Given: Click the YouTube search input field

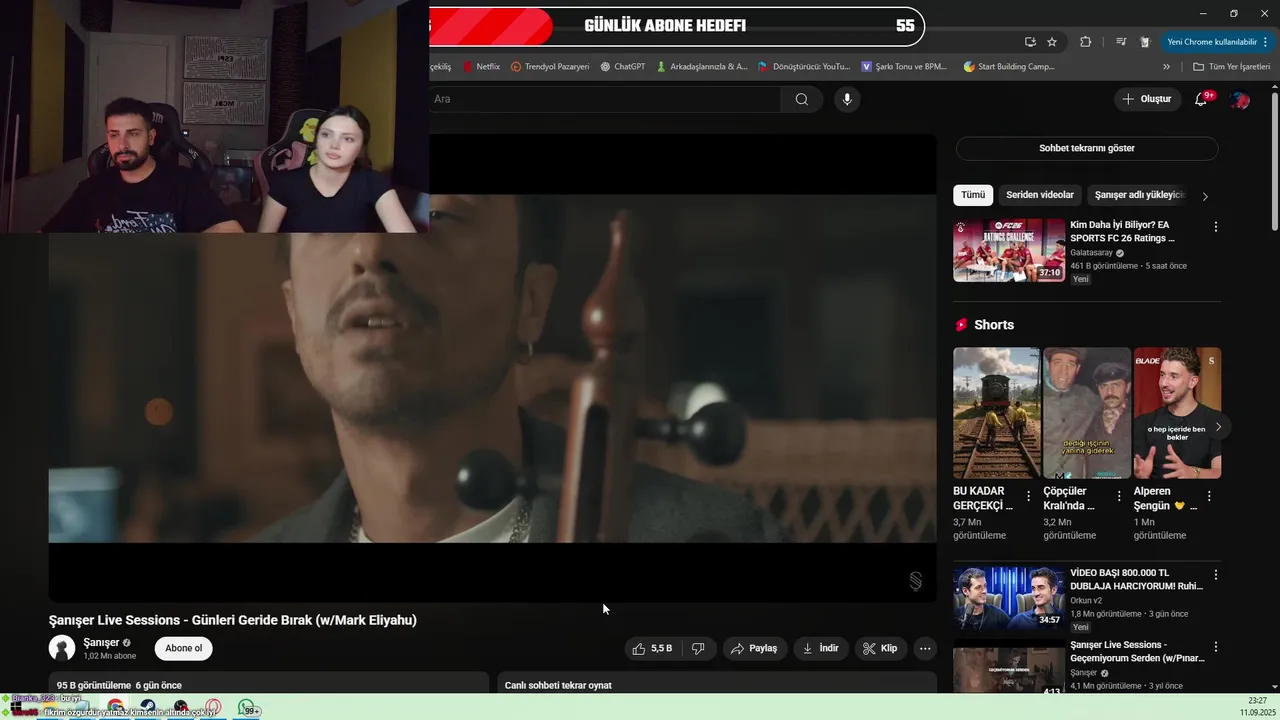Looking at the screenshot, I should [x=605, y=99].
